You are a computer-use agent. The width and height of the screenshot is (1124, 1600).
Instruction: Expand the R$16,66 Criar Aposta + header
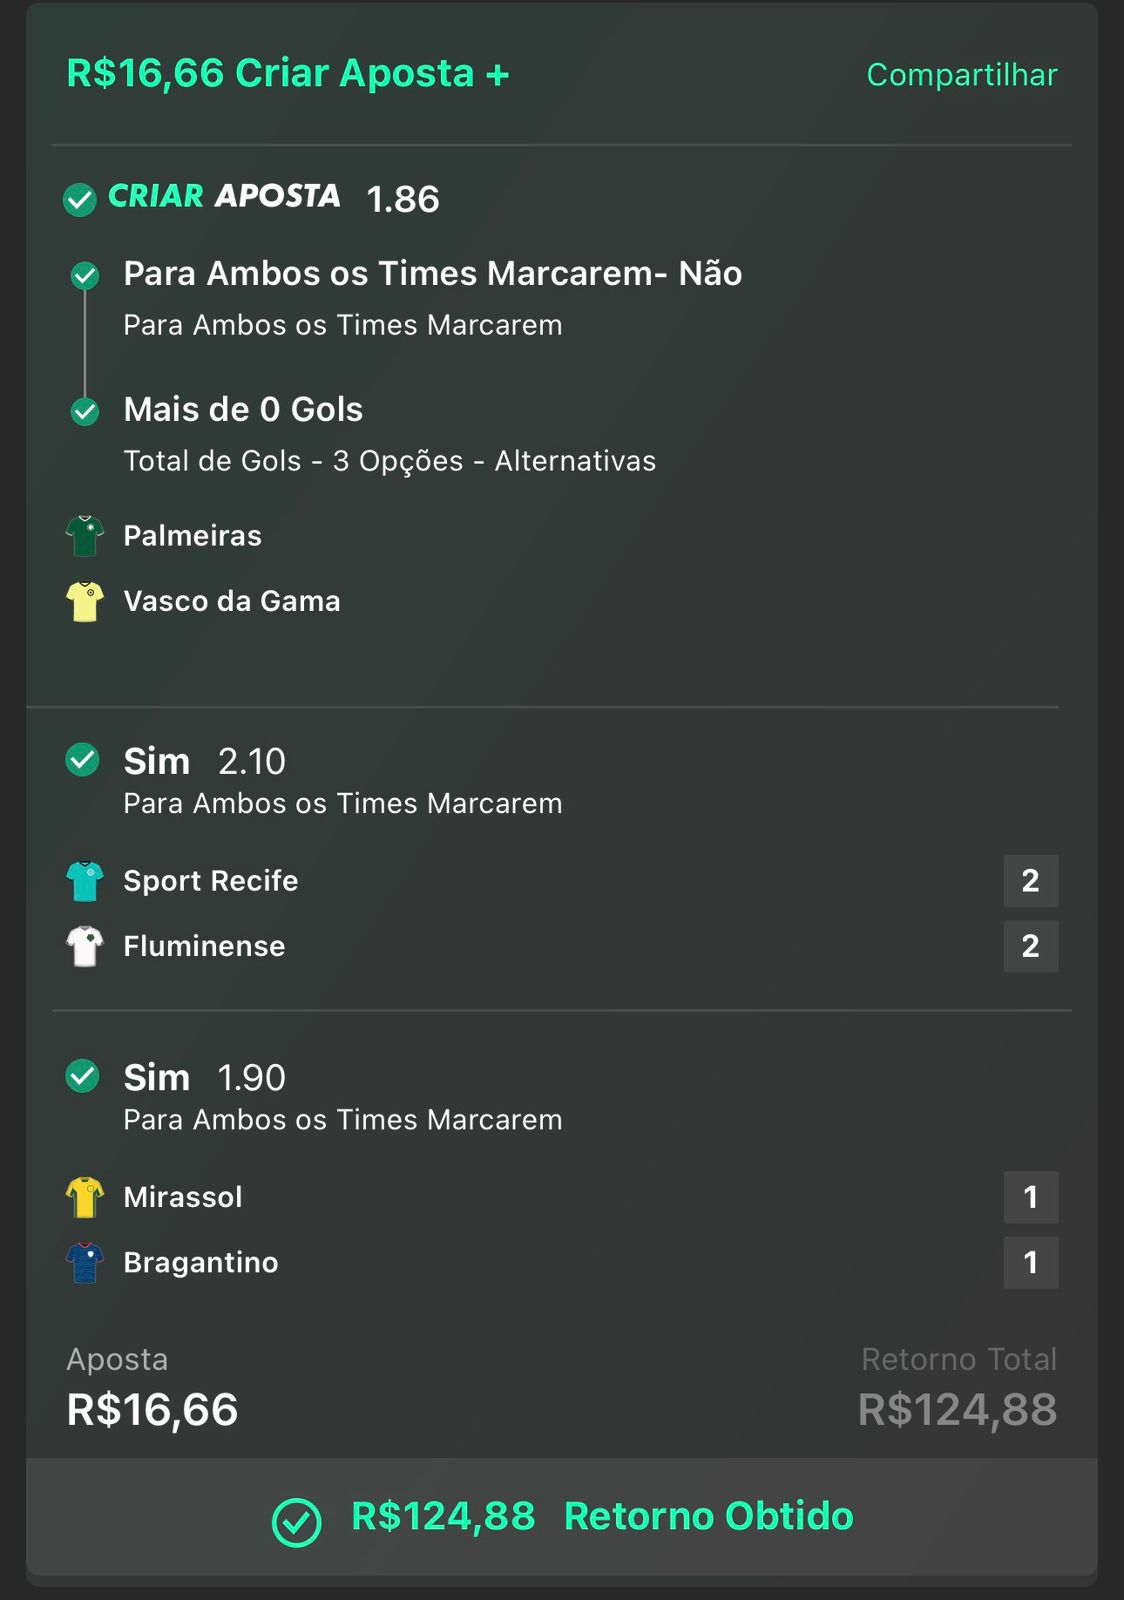tap(288, 74)
